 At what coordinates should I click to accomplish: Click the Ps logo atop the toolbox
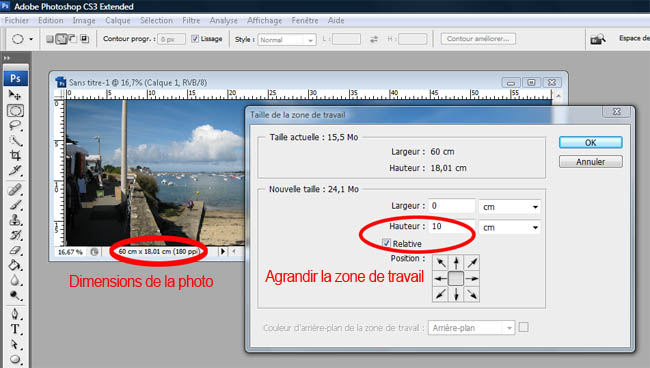tap(16, 78)
